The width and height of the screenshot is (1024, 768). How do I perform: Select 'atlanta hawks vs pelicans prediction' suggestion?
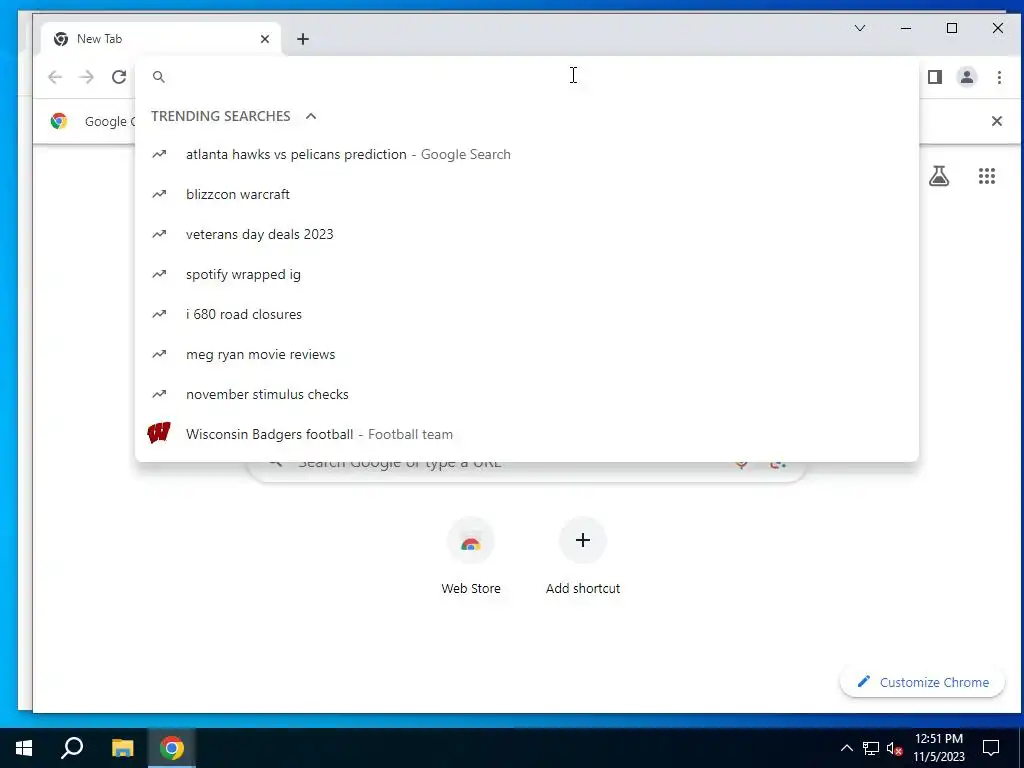coord(526,154)
